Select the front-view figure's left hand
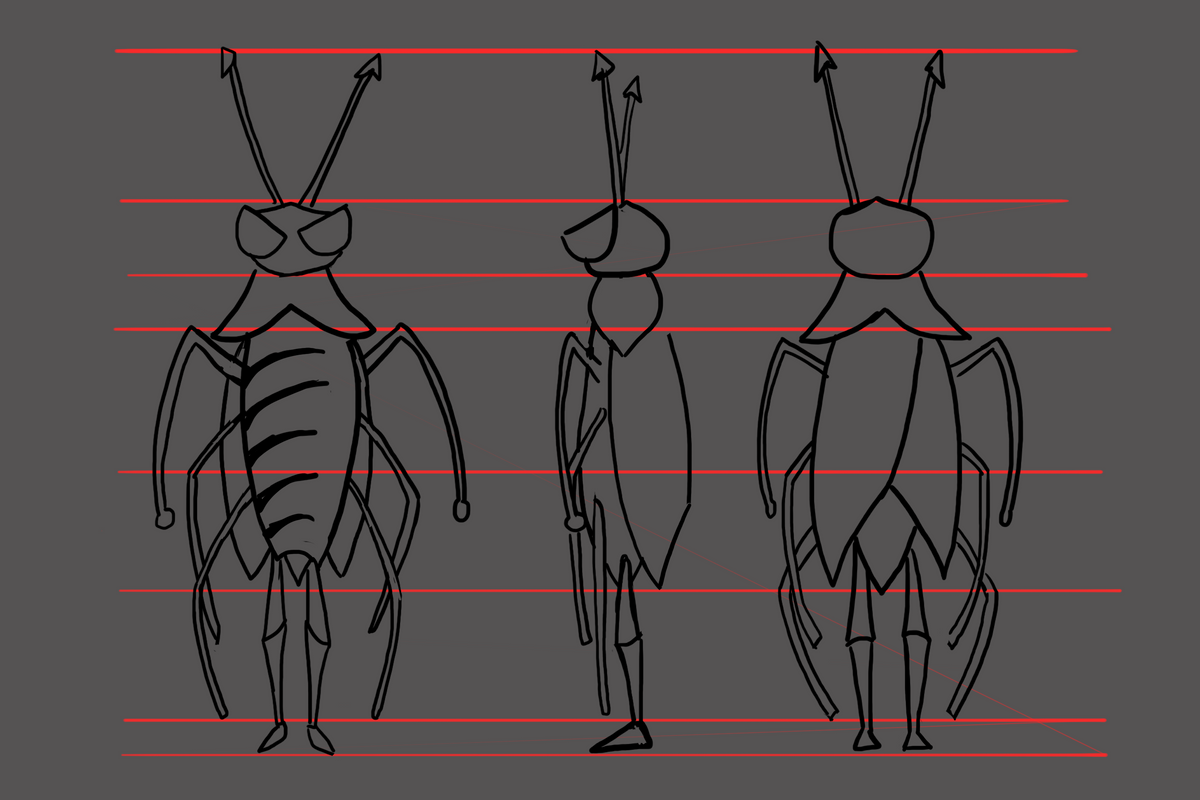 click(x=164, y=518)
